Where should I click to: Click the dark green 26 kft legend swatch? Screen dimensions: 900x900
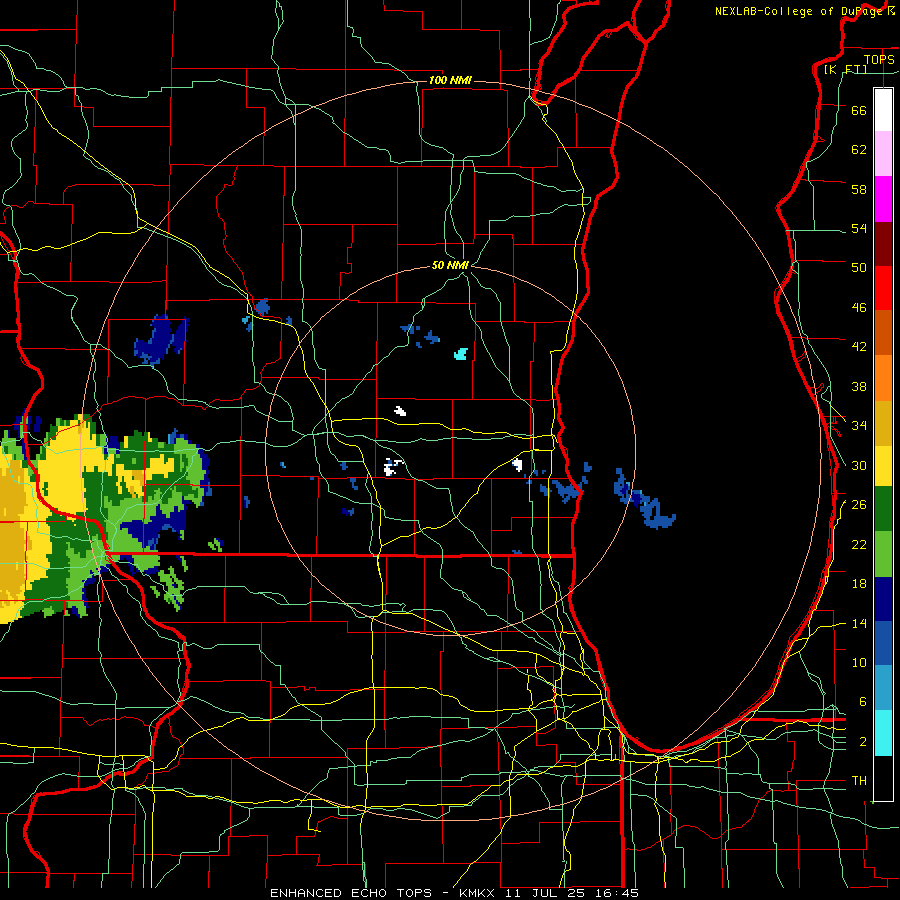coord(883,508)
